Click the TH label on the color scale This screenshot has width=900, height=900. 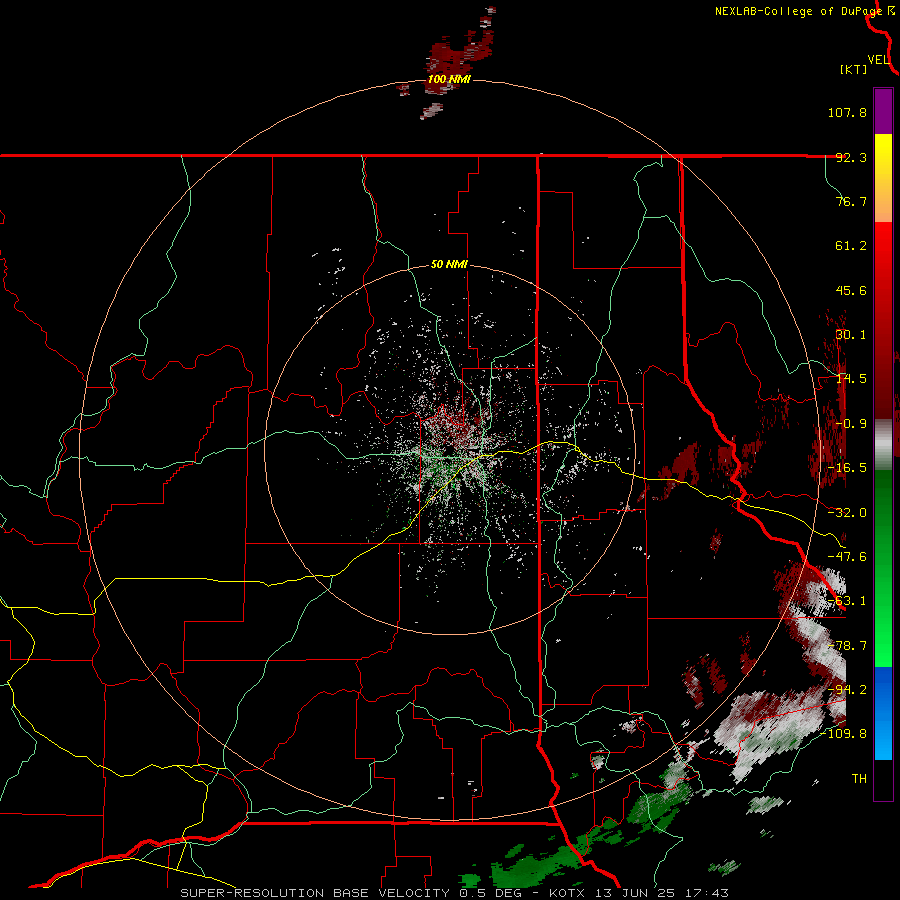pyautogui.click(x=859, y=779)
